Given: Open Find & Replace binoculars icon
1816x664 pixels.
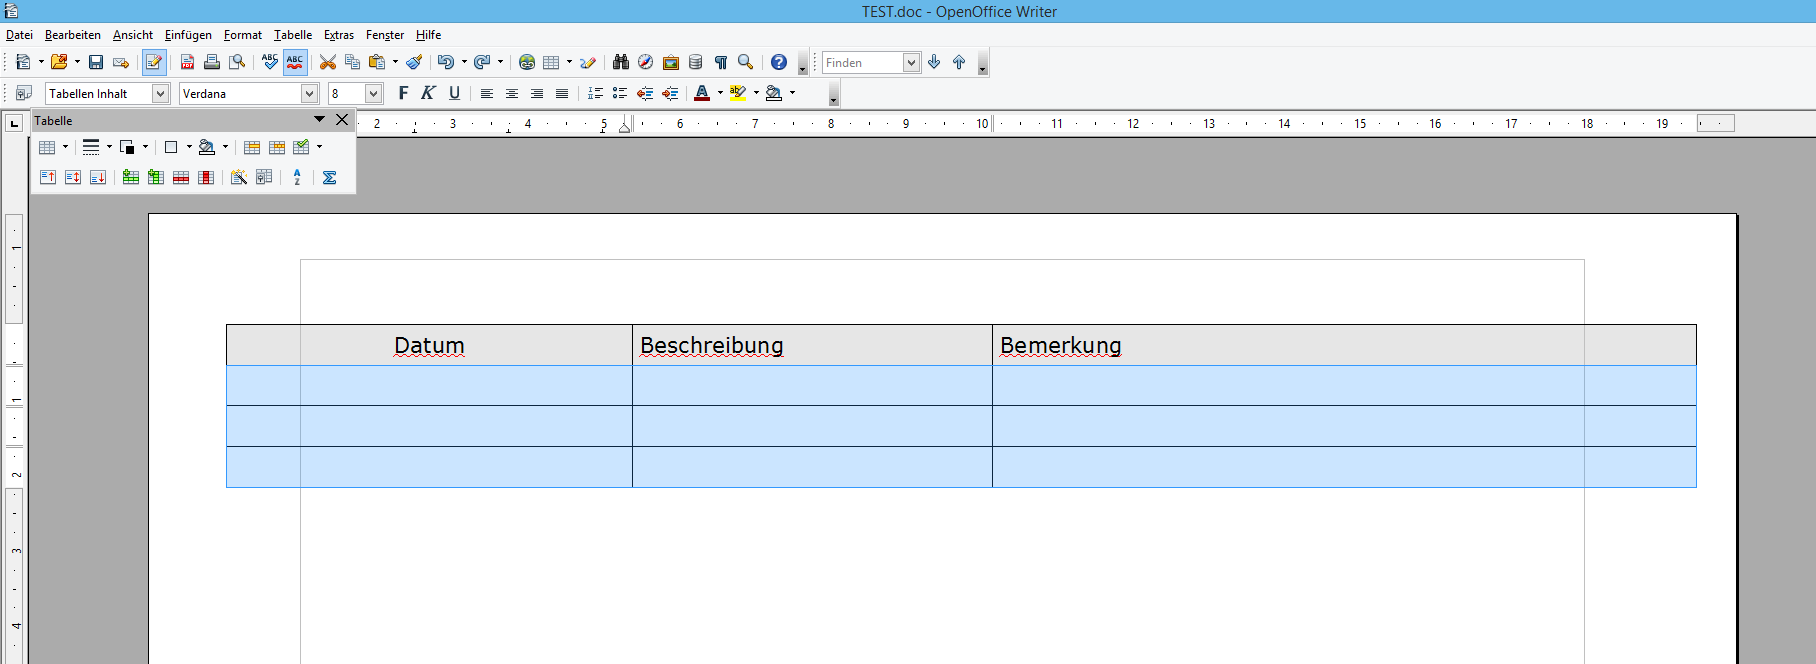Looking at the screenshot, I should [621, 62].
